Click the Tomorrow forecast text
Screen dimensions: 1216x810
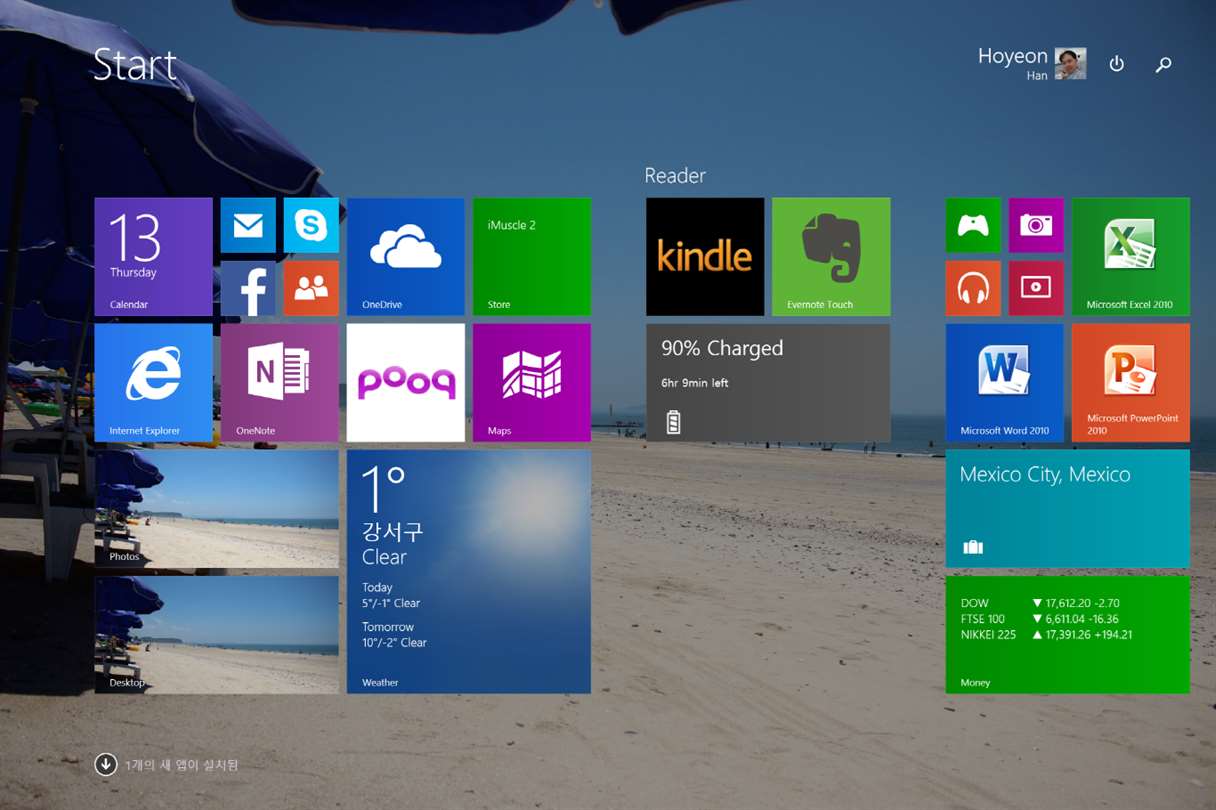pos(394,635)
